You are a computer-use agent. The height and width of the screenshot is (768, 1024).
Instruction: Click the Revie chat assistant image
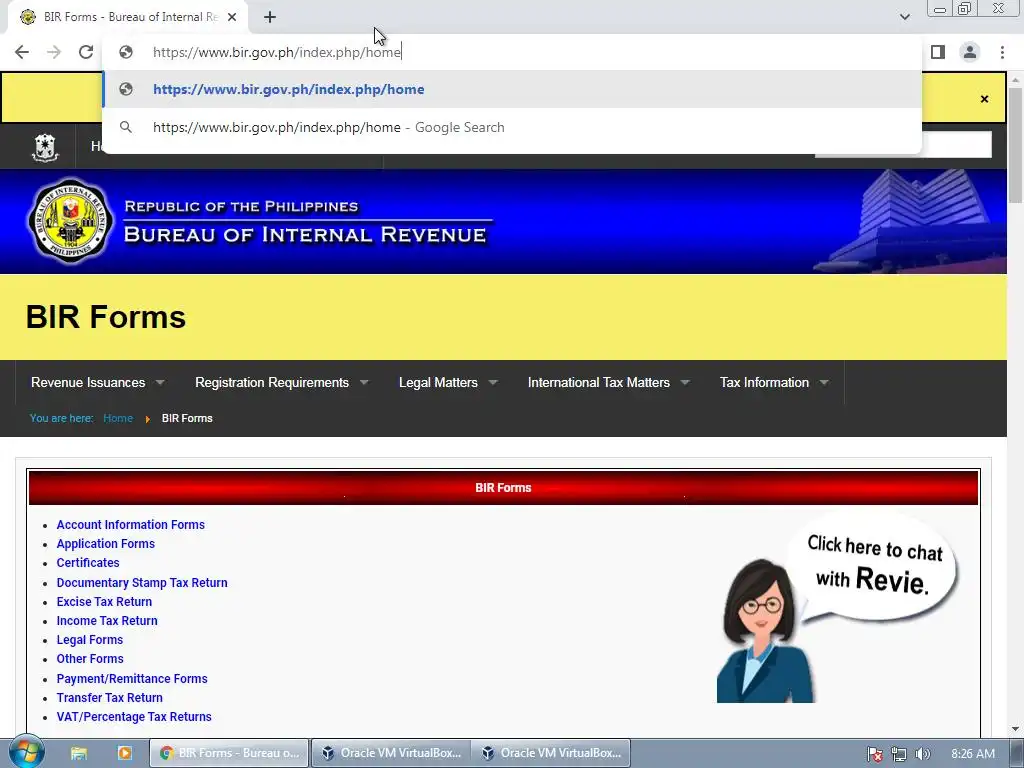click(837, 609)
